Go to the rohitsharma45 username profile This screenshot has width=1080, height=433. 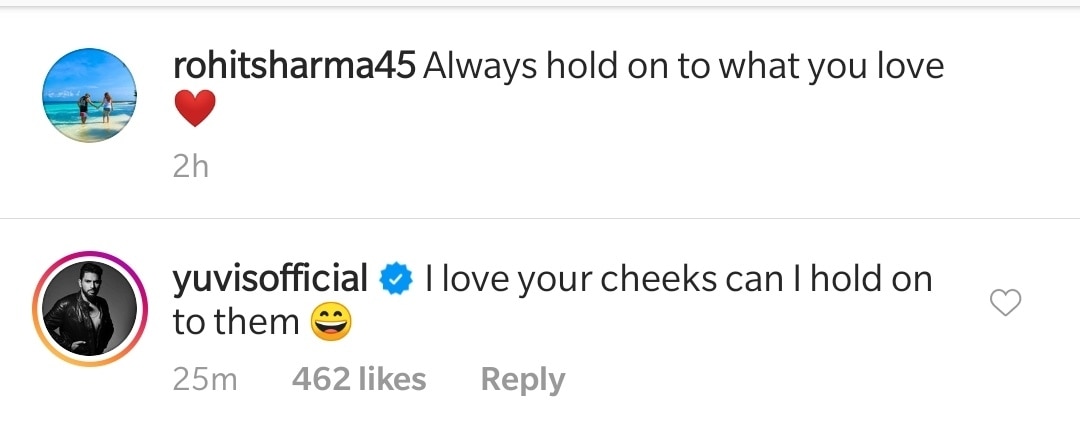tap(294, 66)
